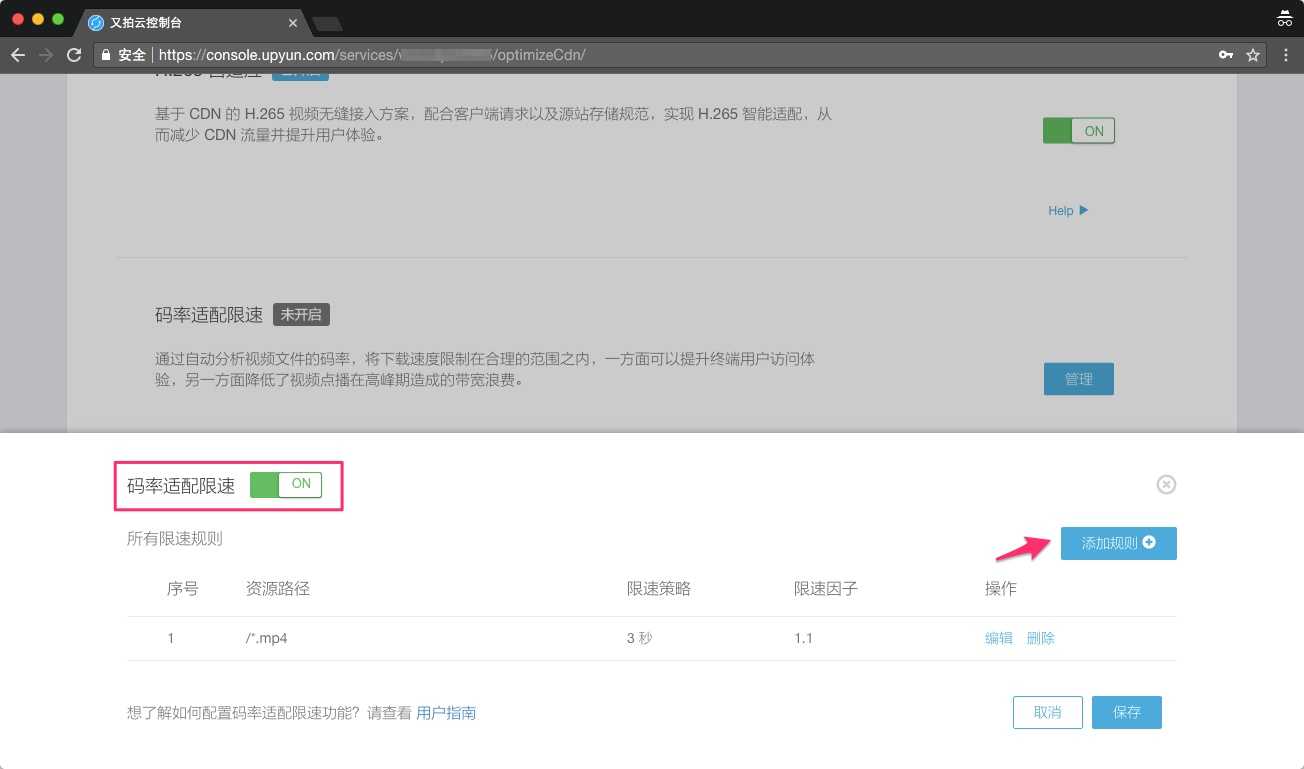The height and width of the screenshot is (769, 1304).
Task: Open Chrome's three-dot menu
Action: click(1286, 55)
